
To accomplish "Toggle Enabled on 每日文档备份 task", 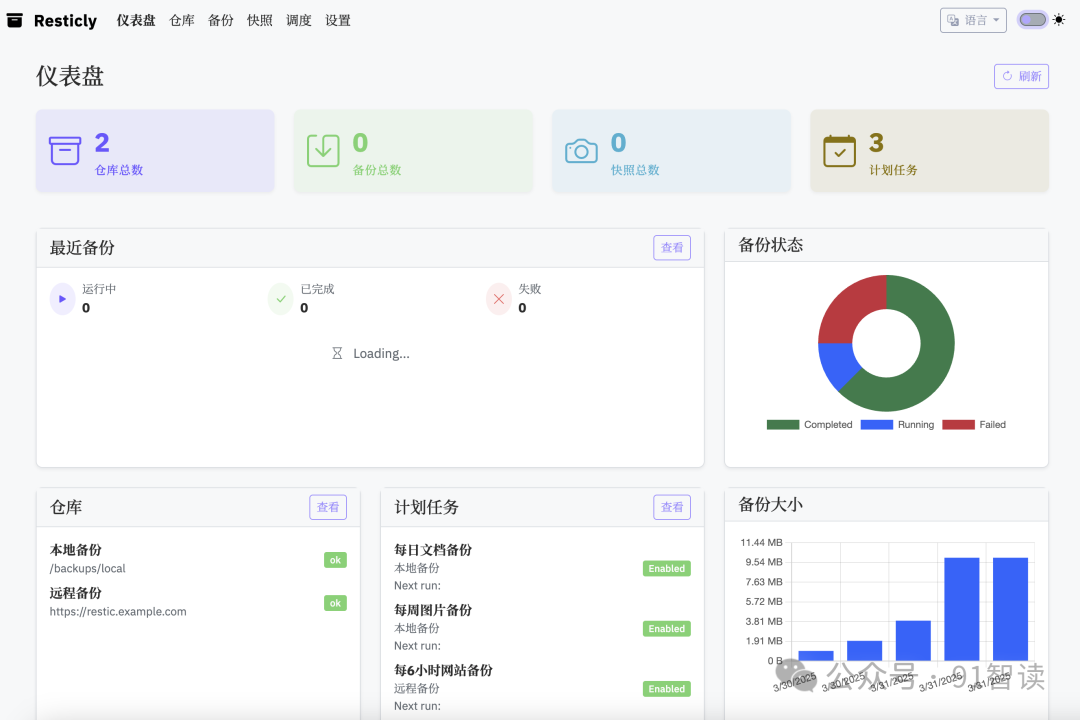I will pyautogui.click(x=666, y=568).
